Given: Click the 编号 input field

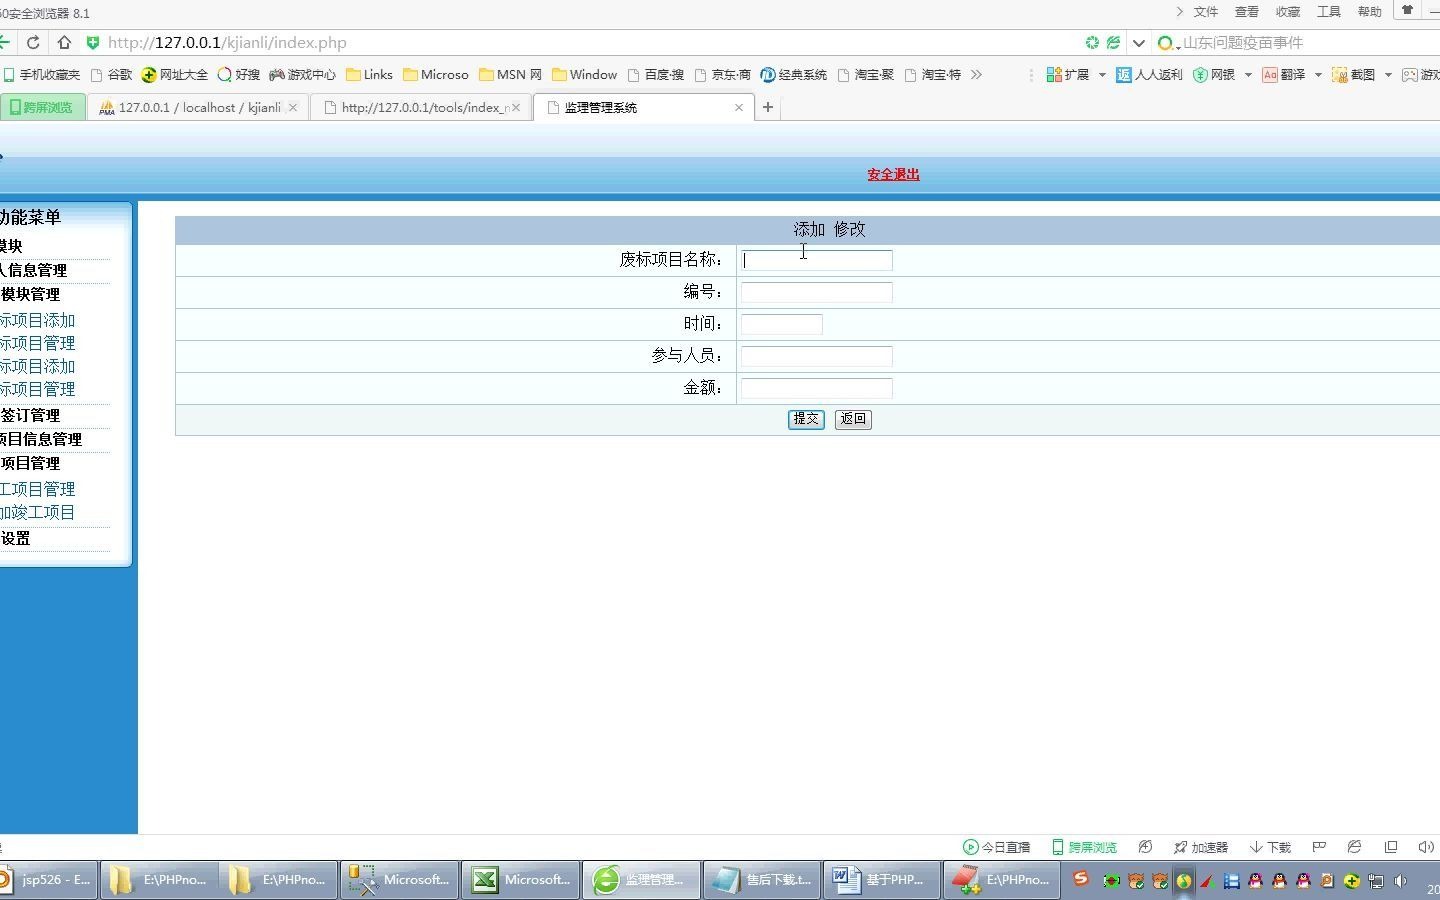Looking at the screenshot, I should coord(816,292).
